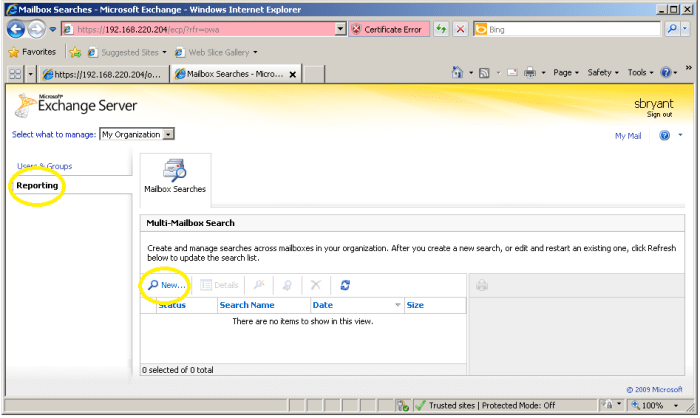Open the Safety menu dropdown
The width and height of the screenshot is (700, 418).
(602, 73)
